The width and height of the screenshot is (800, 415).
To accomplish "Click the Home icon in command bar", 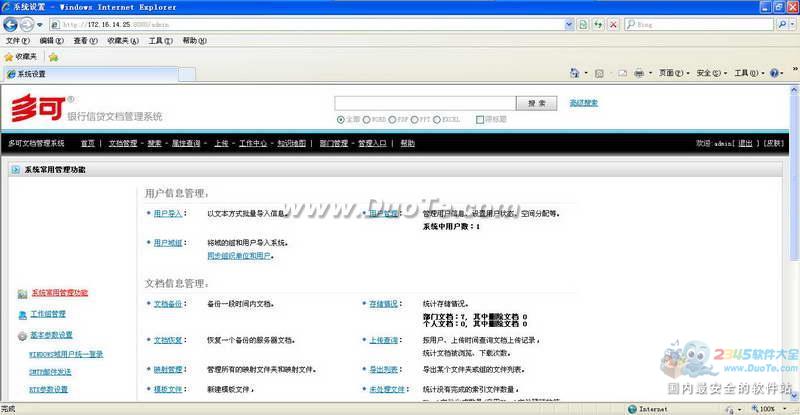I will [x=574, y=73].
